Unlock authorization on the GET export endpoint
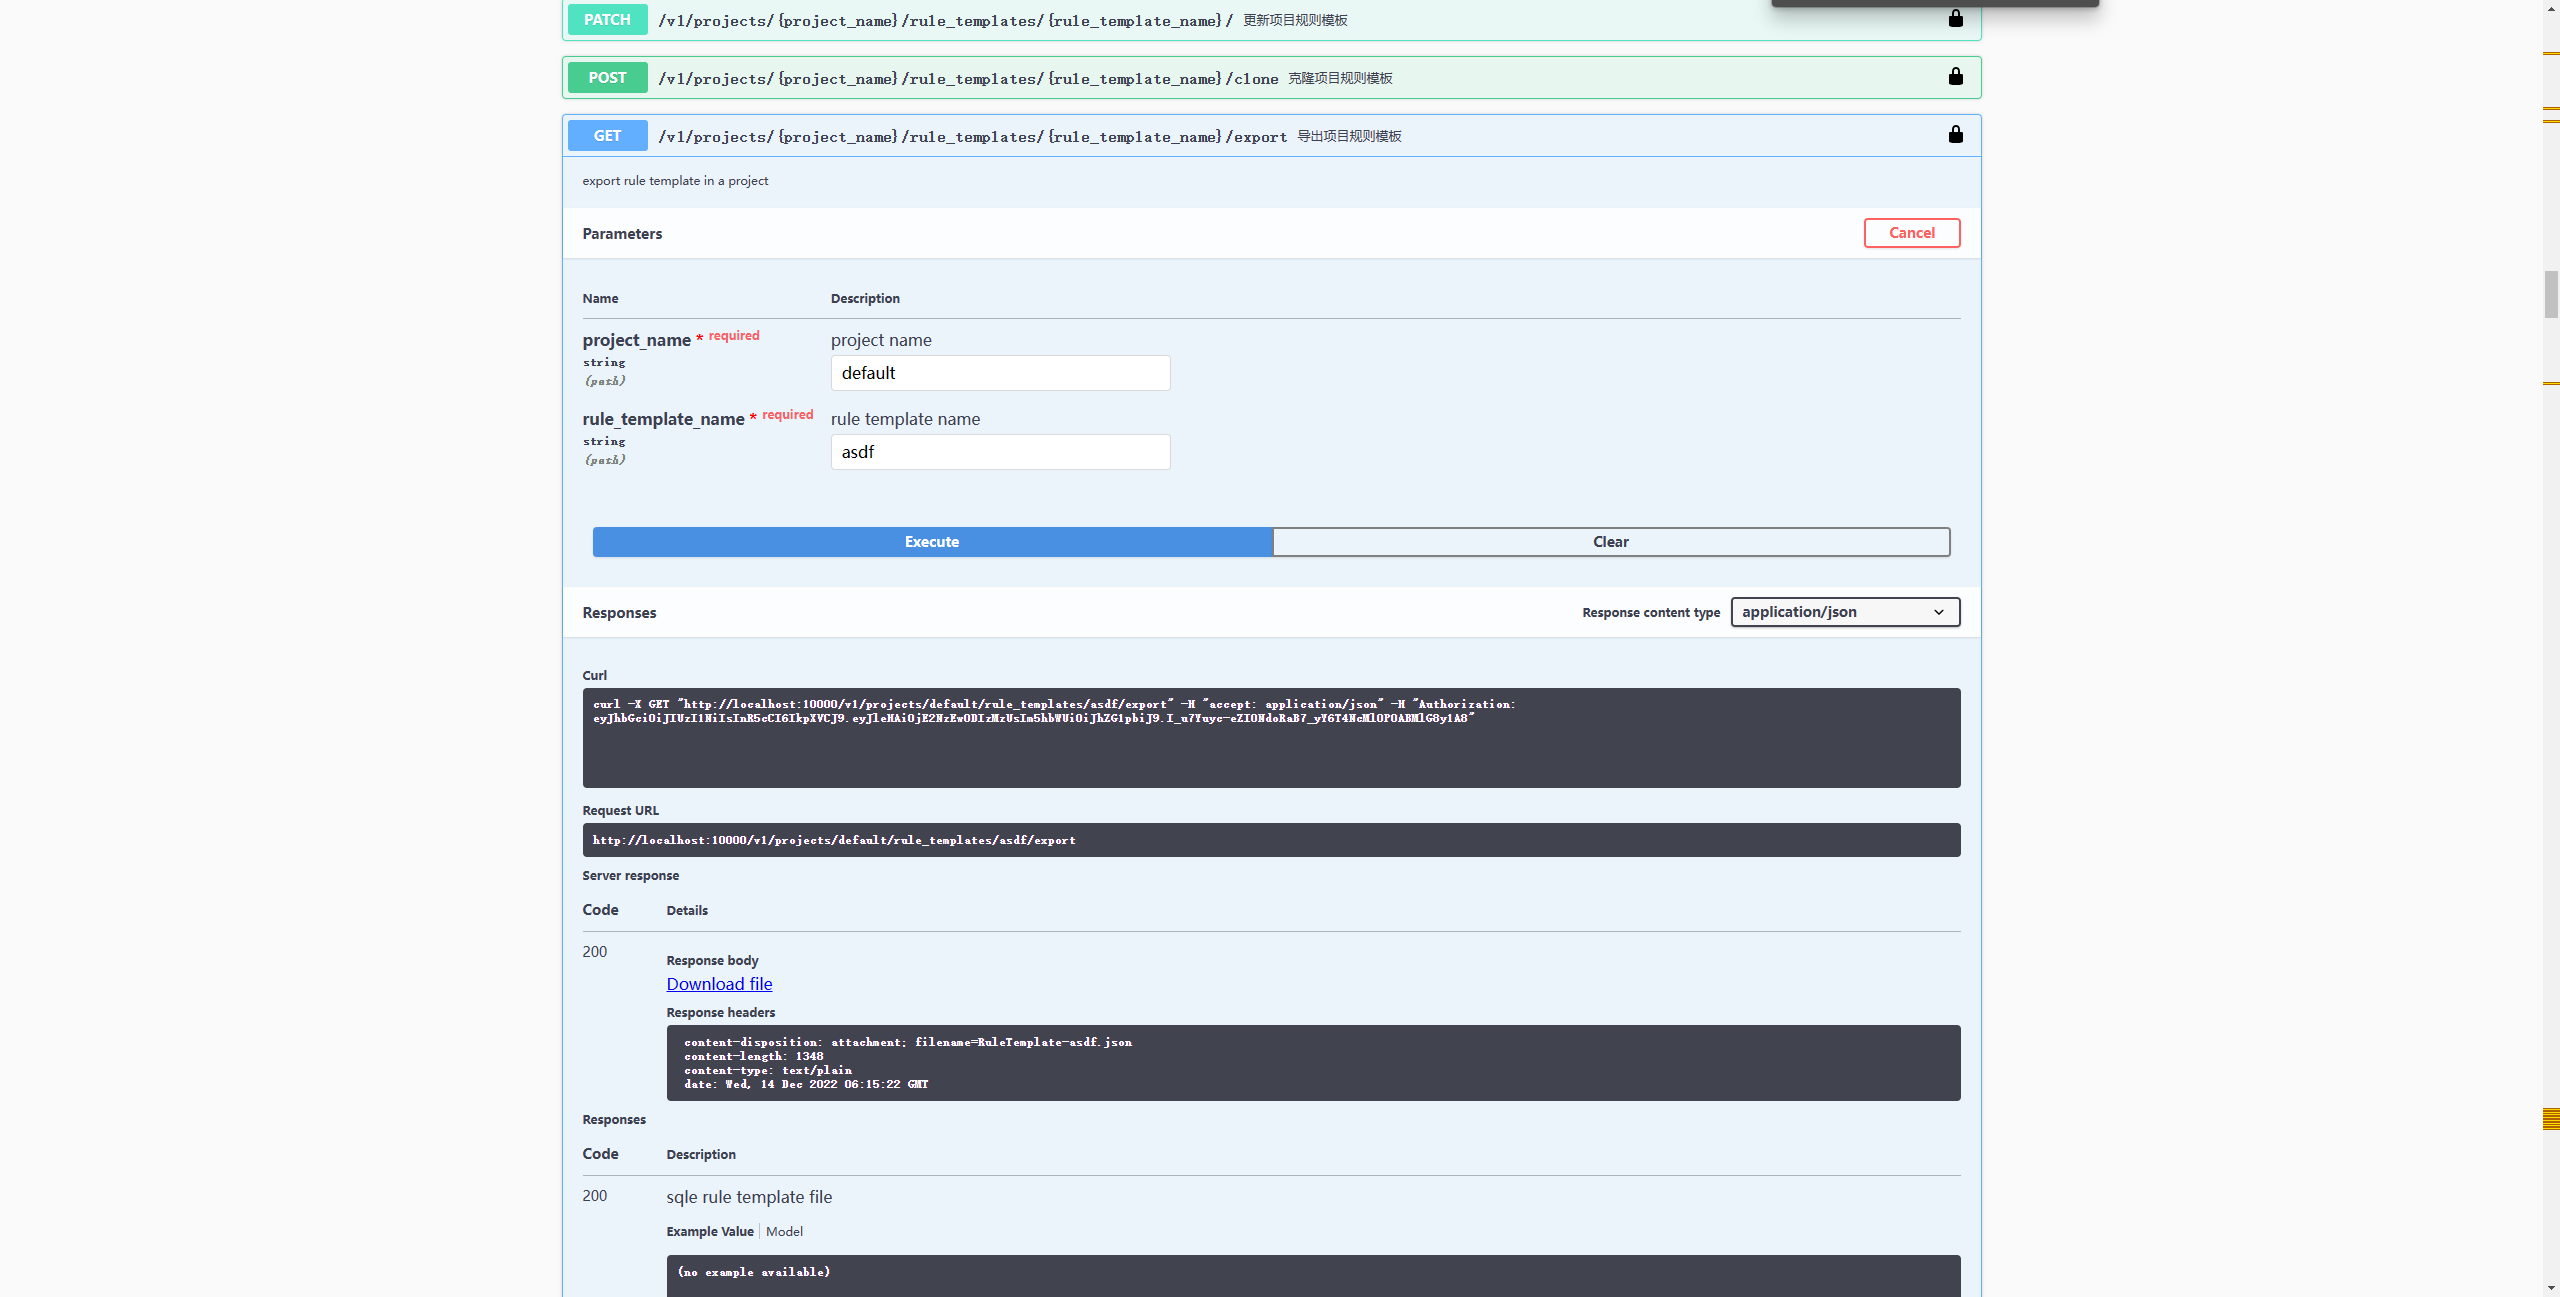2560x1297 pixels. 1955,134
